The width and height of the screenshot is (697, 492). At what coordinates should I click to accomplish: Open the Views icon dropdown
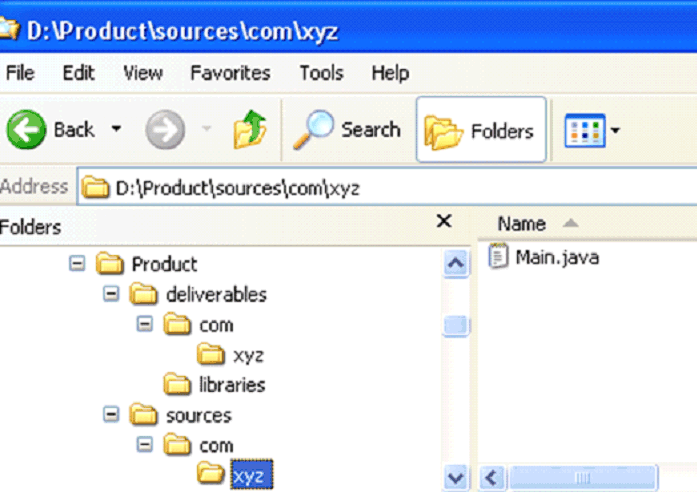pos(593,130)
